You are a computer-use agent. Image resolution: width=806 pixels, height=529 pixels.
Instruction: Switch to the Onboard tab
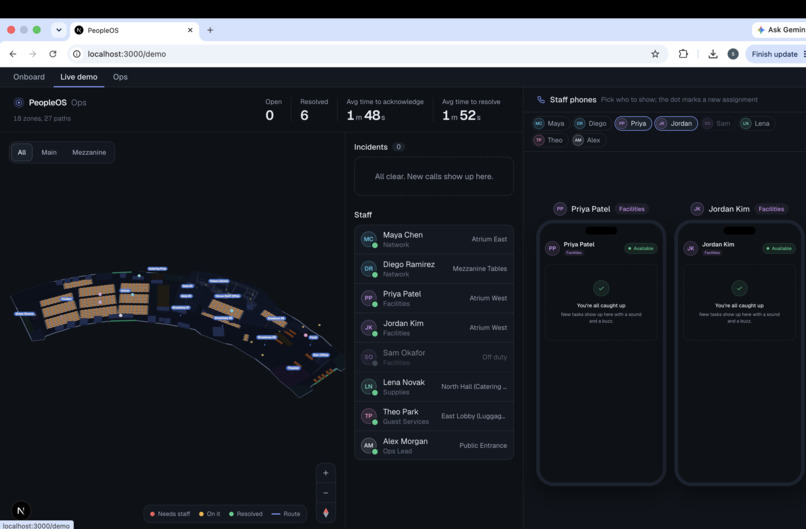(x=29, y=77)
